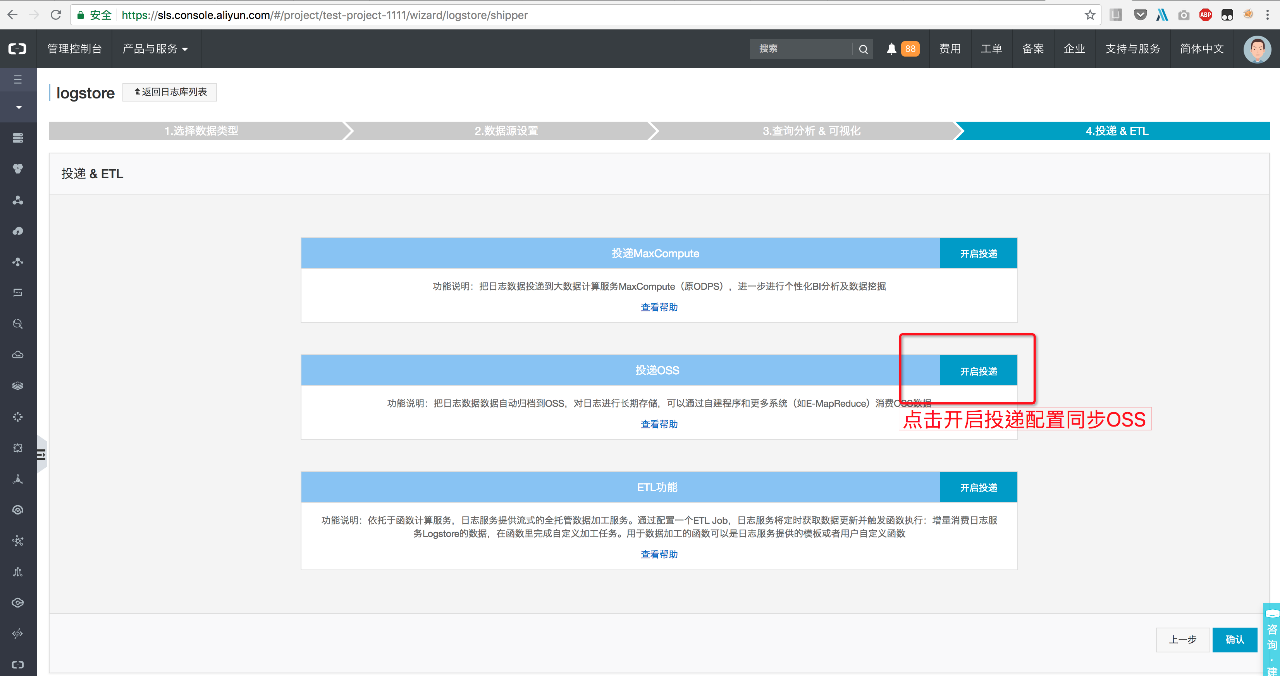Screen dimensions: 1280x676
Task: Click 开启投递 for 投递MaxCompute
Action: click(978, 253)
